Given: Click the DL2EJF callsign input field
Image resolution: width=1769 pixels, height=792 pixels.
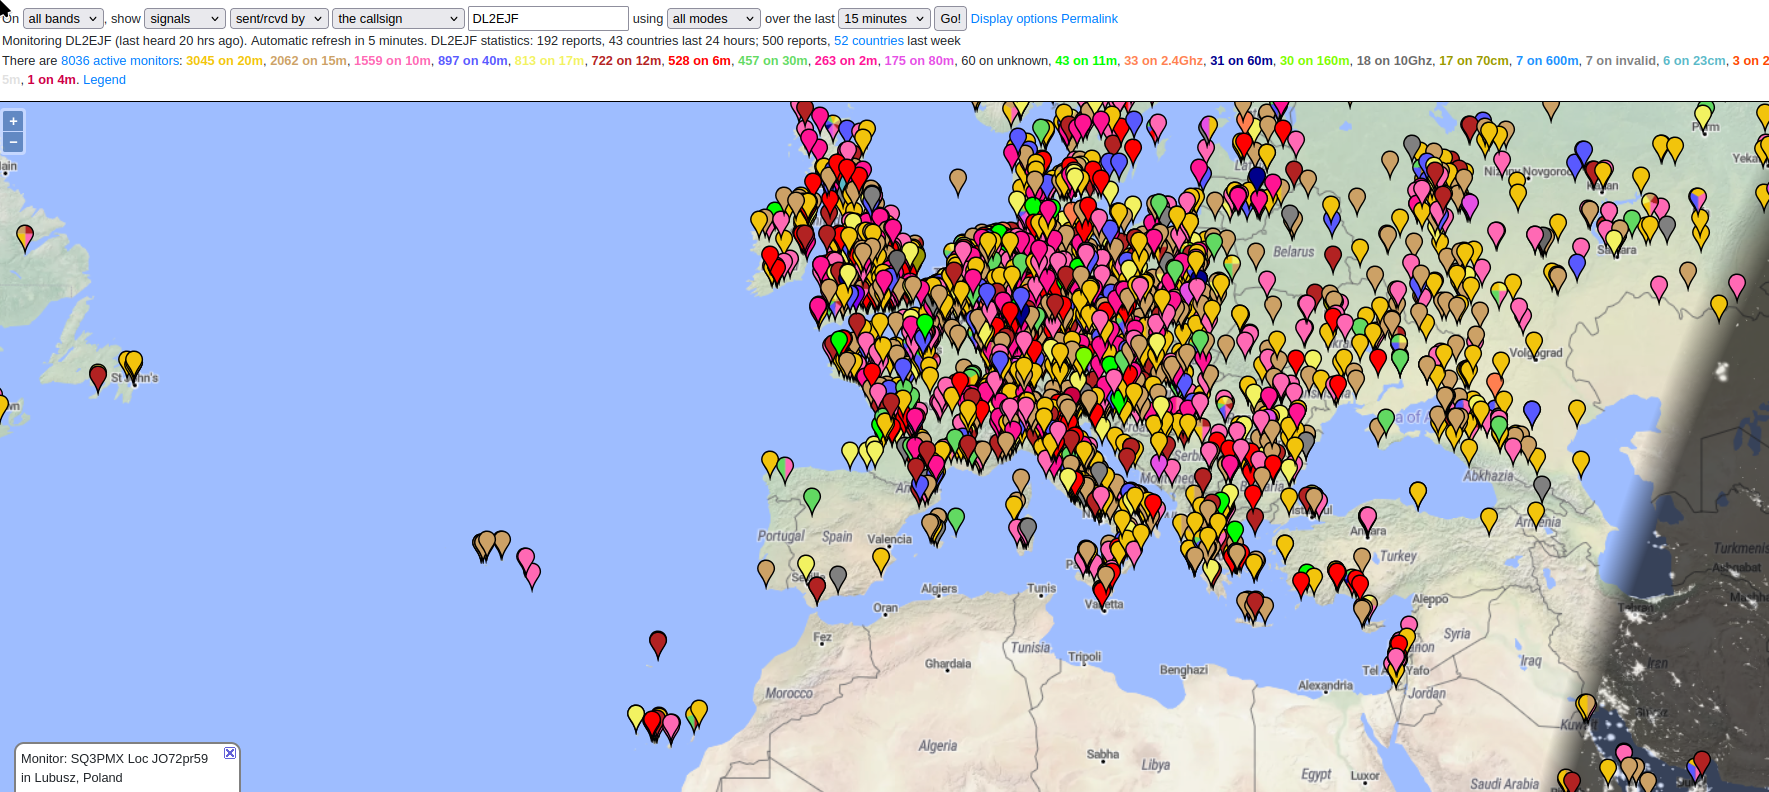Looking at the screenshot, I should (547, 19).
